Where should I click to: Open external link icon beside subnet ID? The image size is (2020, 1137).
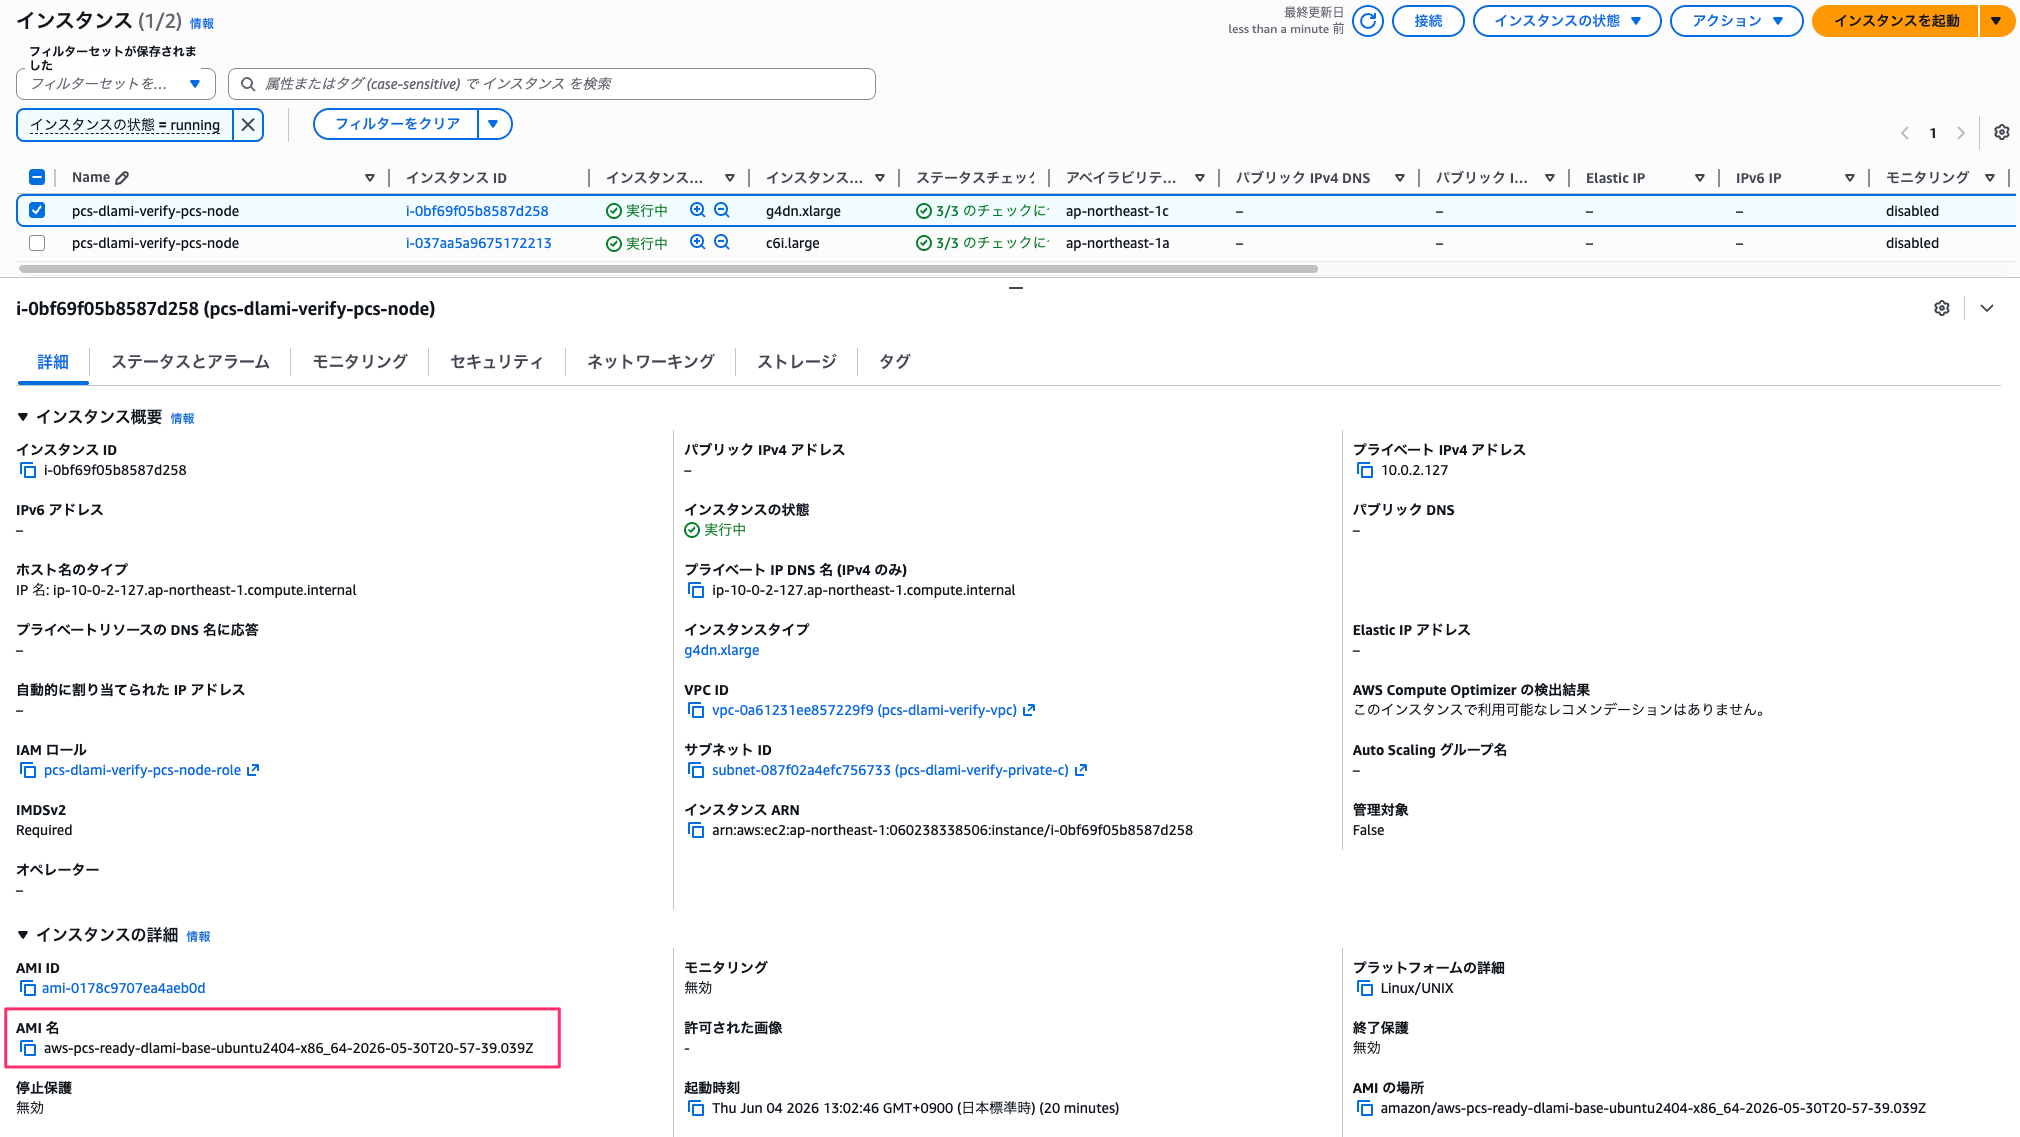tap(1081, 770)
